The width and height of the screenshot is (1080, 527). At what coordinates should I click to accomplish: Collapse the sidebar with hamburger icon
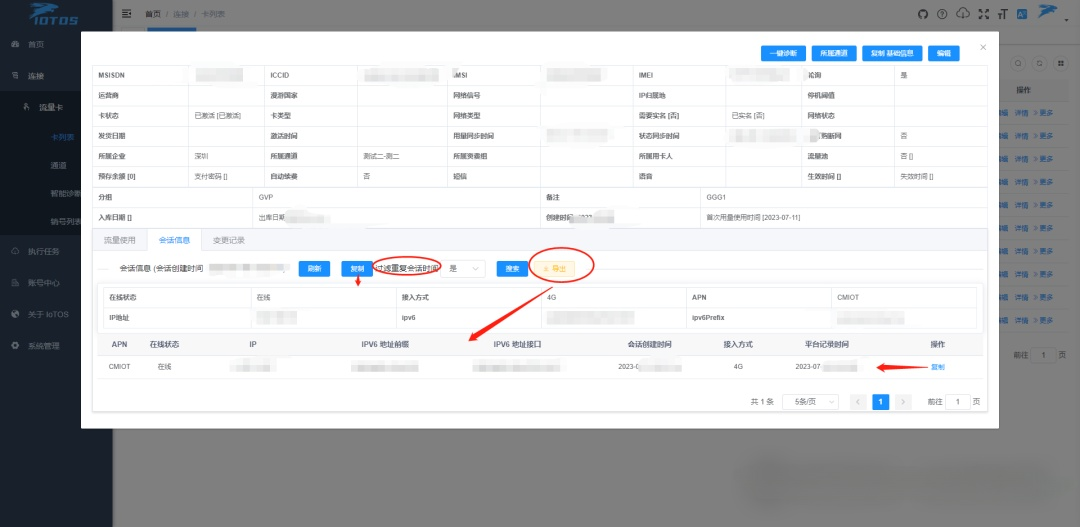tap(126, 13)
